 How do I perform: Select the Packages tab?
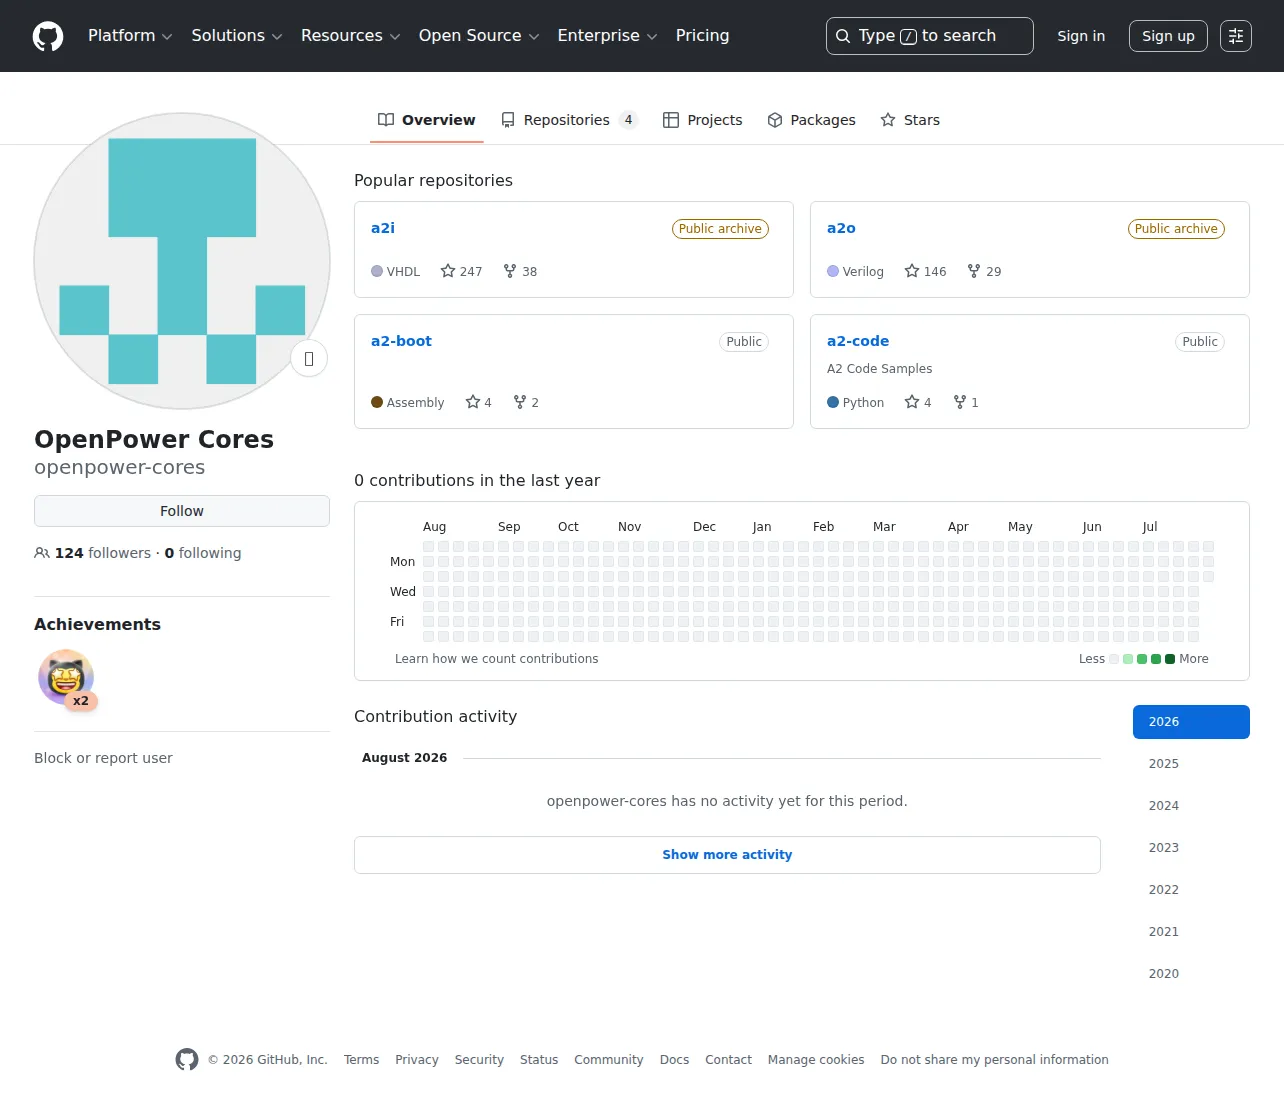pos(812,120)
